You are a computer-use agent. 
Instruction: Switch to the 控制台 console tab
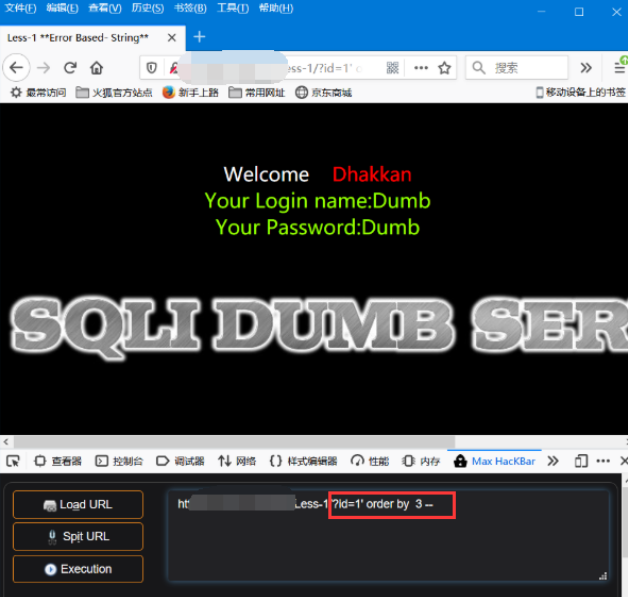[119, 461]
